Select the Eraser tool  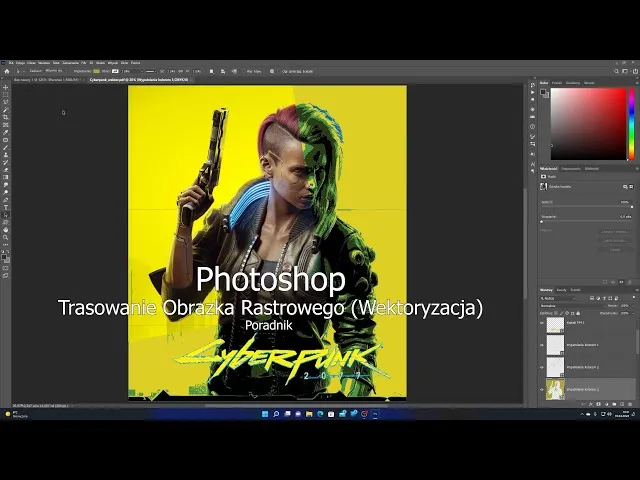(6, 170)
